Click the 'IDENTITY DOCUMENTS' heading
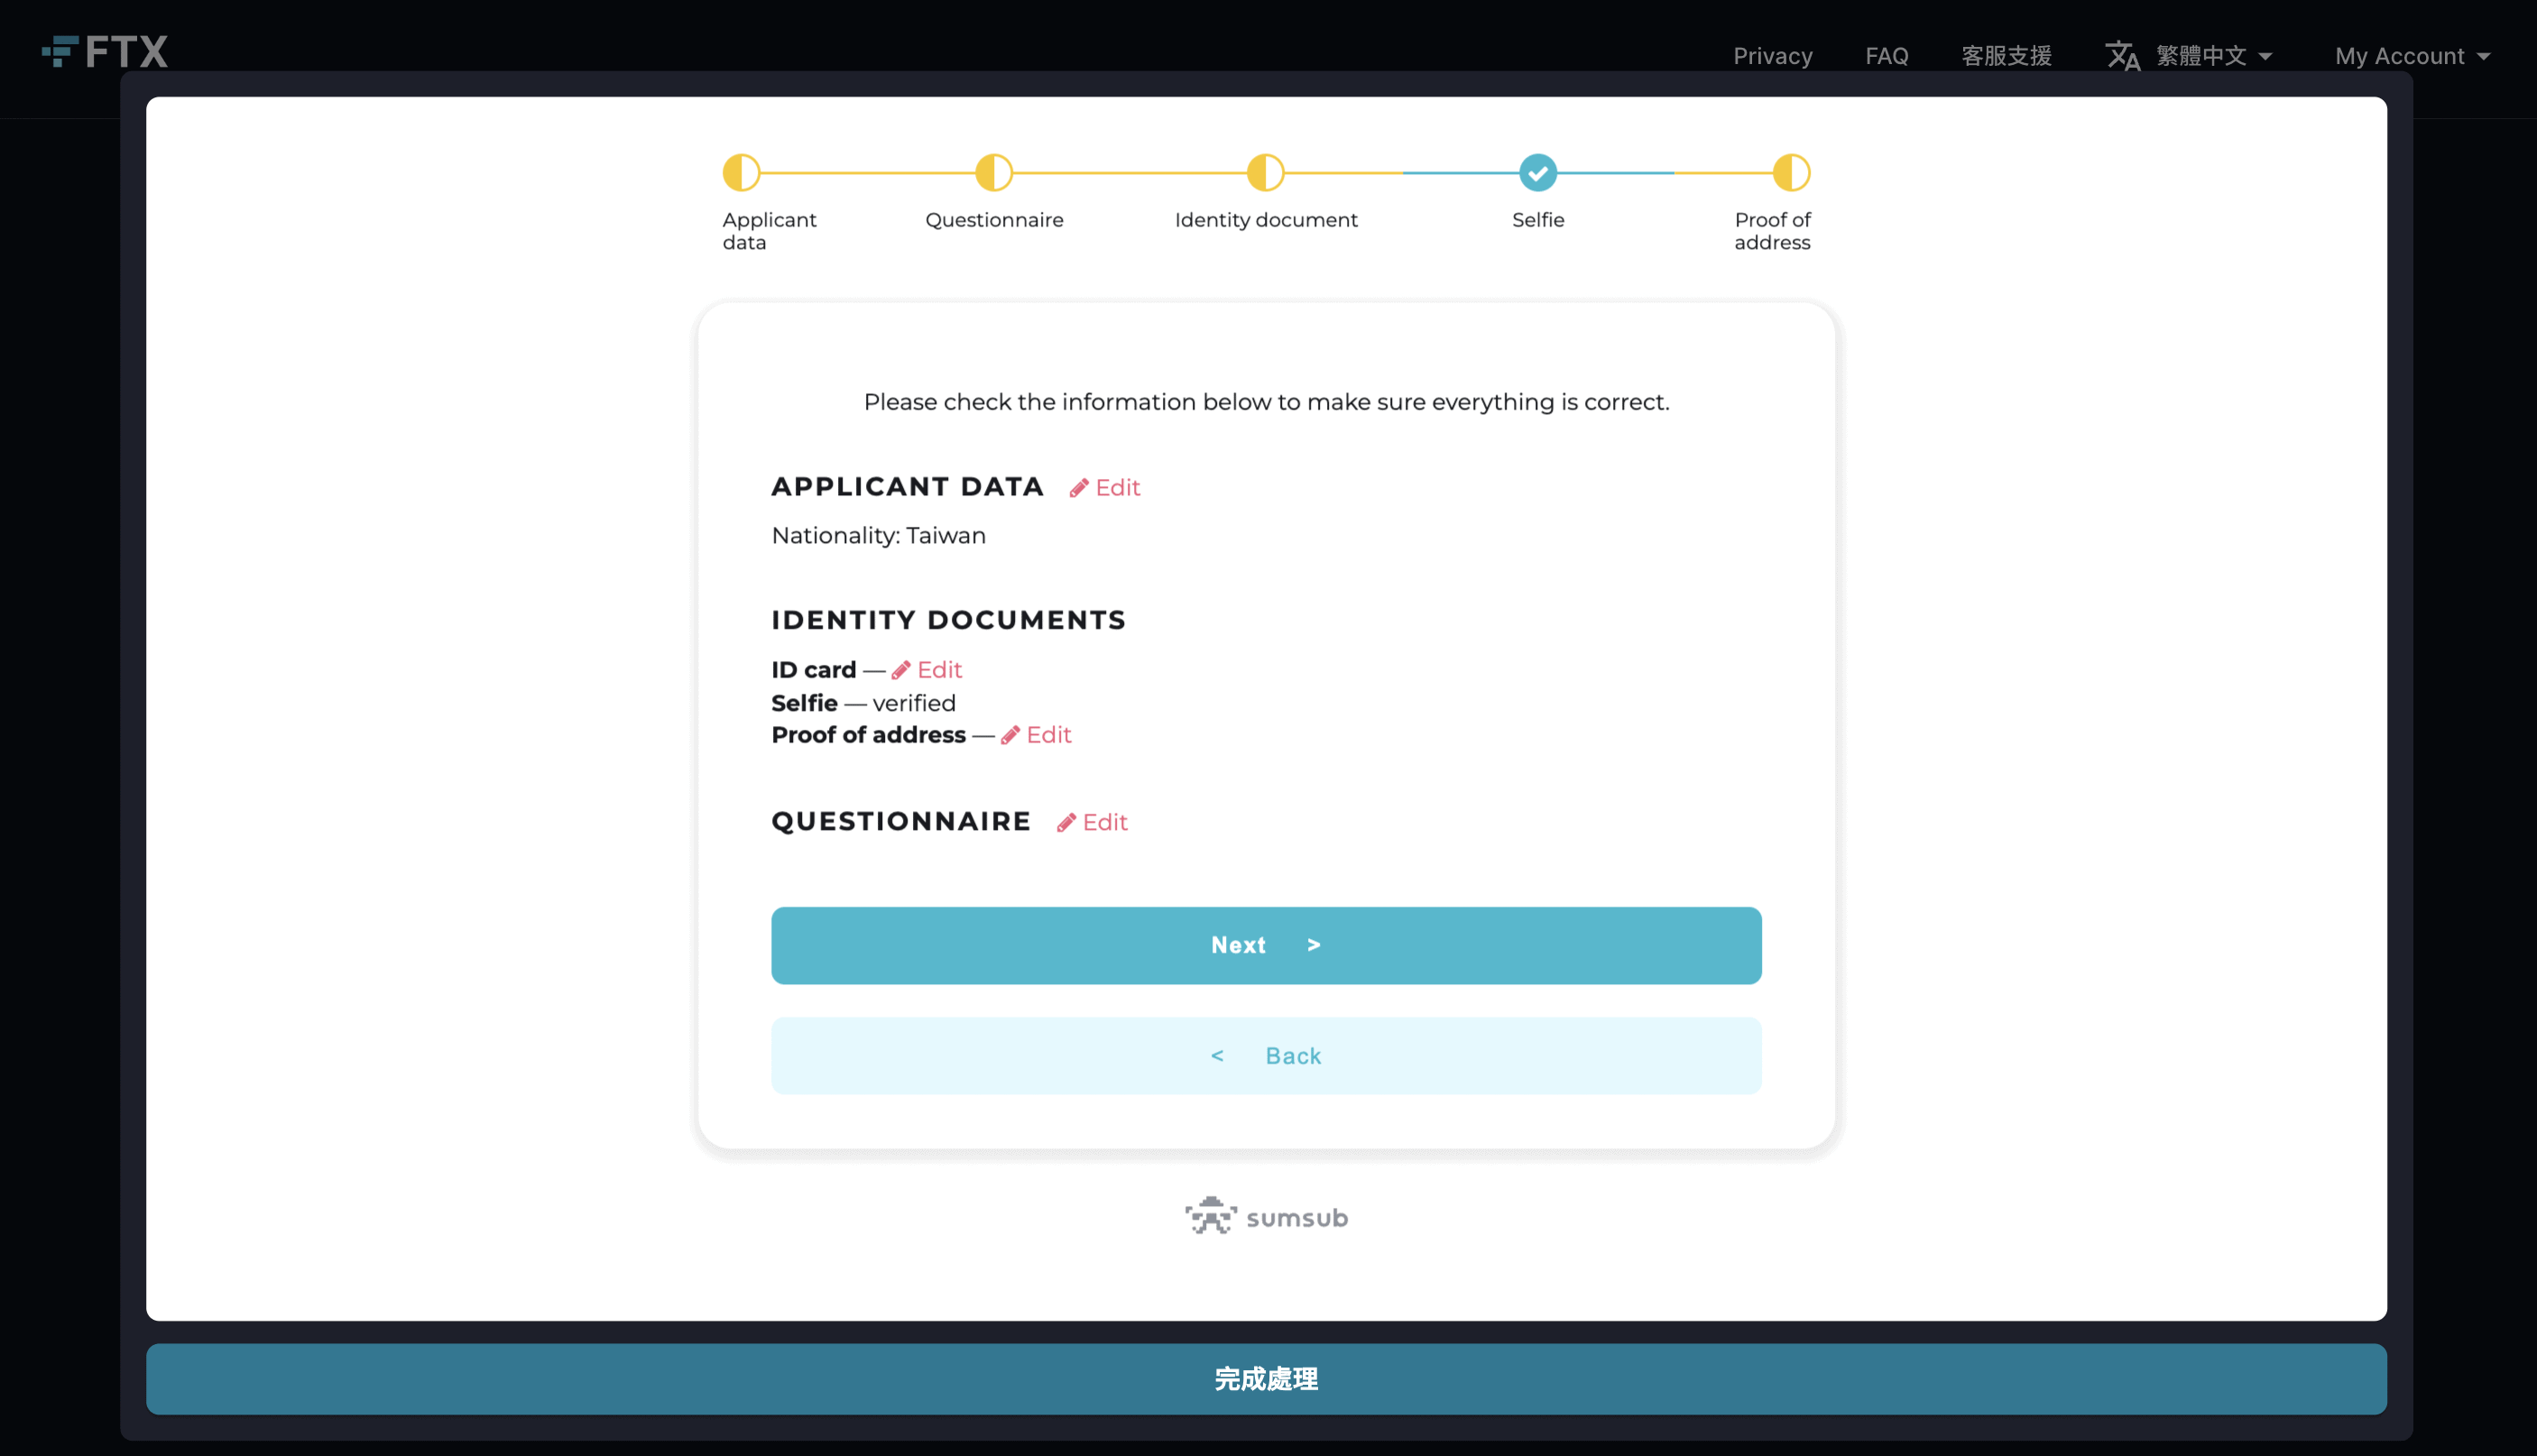The height and width of the screenshot is (1456, 2537). (948, 620)
